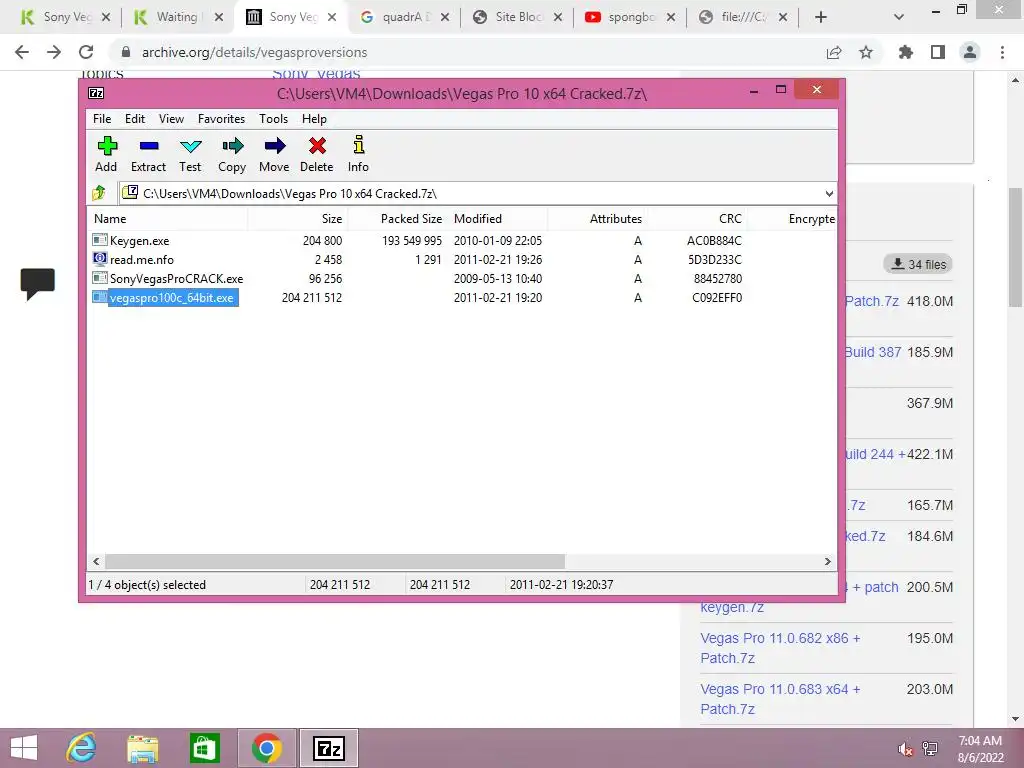
Task: Click the 34 files download button
Action: tap(918, 264)
